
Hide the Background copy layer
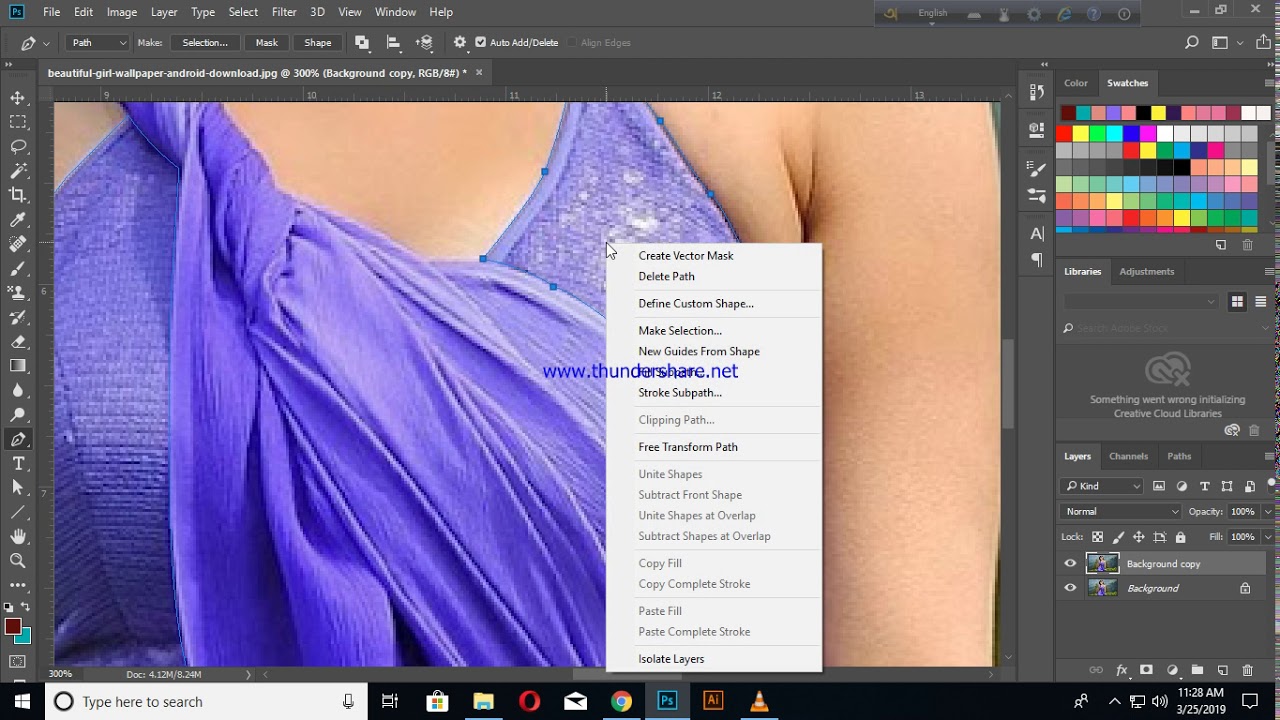(x=1070, y=564)
